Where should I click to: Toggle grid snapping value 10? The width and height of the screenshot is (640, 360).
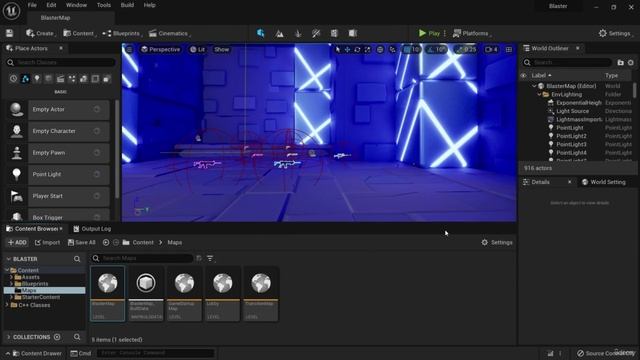411,49
